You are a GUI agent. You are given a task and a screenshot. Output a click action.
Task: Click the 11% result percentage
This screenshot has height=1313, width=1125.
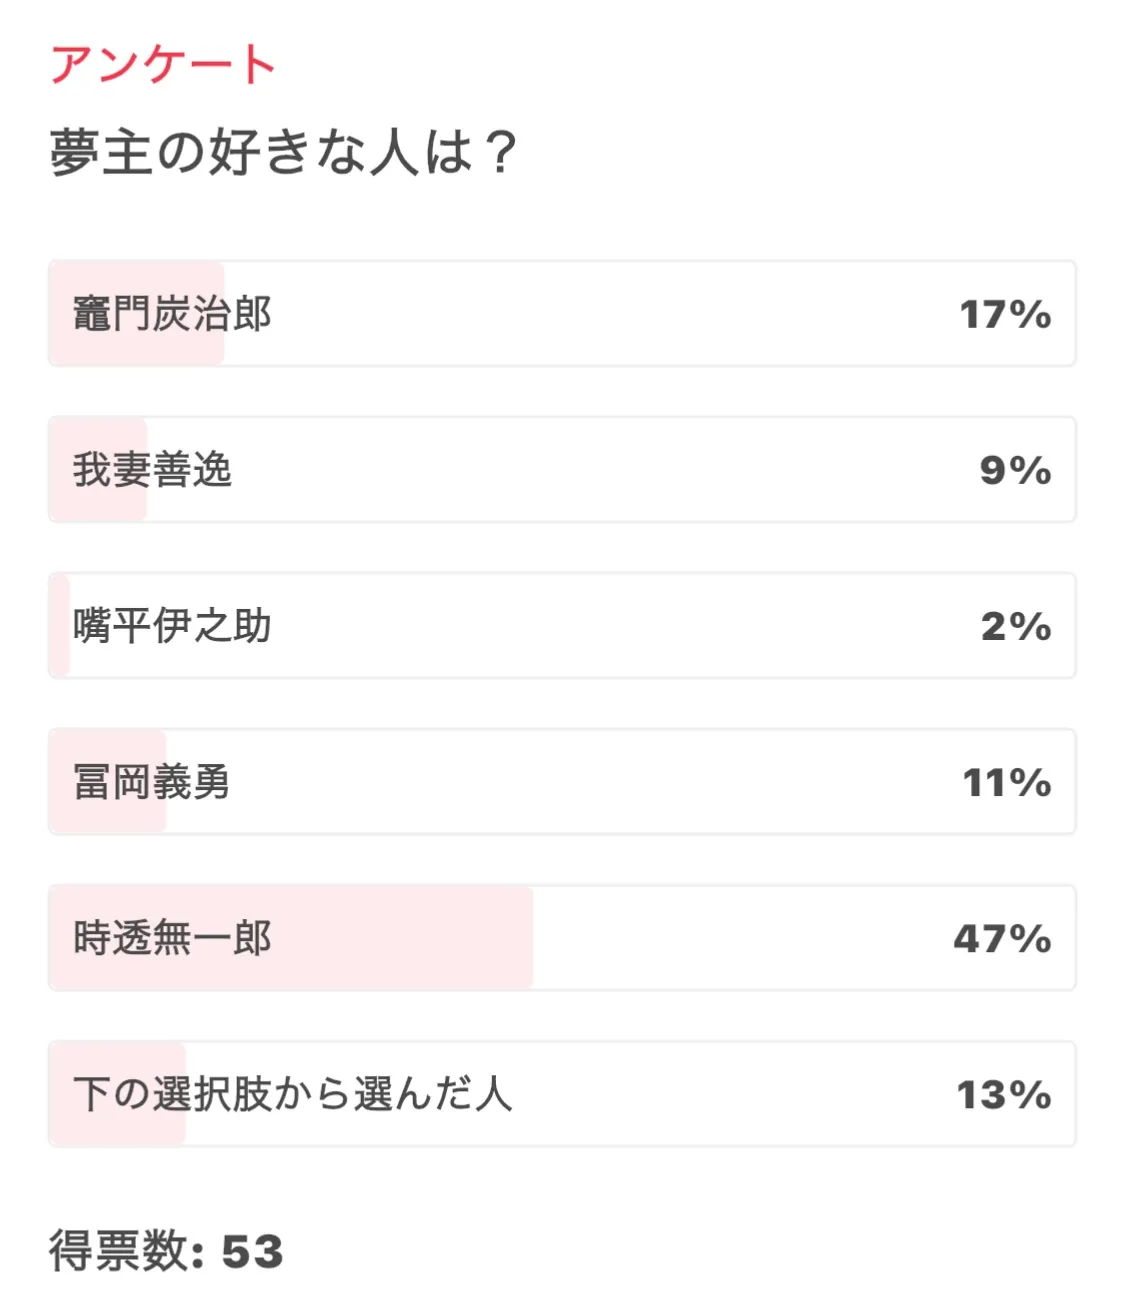[1006, 782]
